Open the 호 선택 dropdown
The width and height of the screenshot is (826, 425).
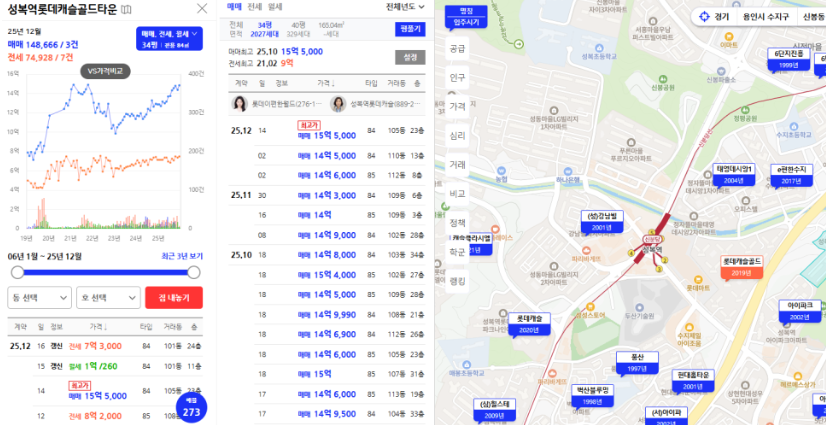pos(109,298)
